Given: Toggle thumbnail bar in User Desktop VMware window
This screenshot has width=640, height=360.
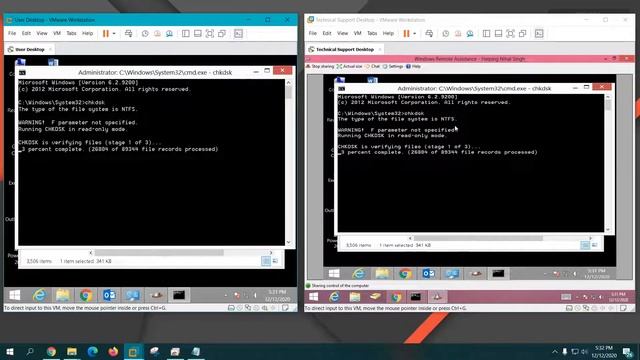Looking at the screenshot, I should 198,33.
